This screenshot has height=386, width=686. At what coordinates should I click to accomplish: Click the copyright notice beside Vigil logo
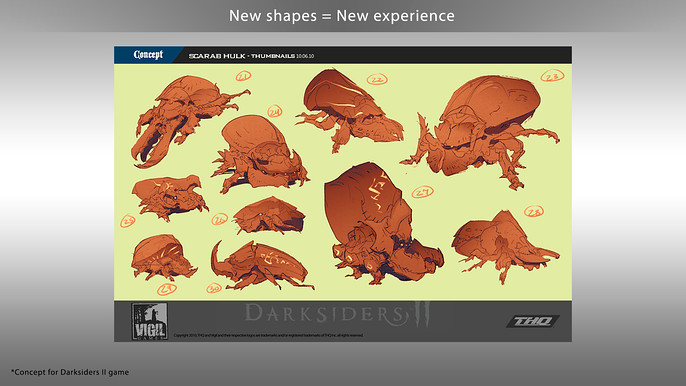268,336
